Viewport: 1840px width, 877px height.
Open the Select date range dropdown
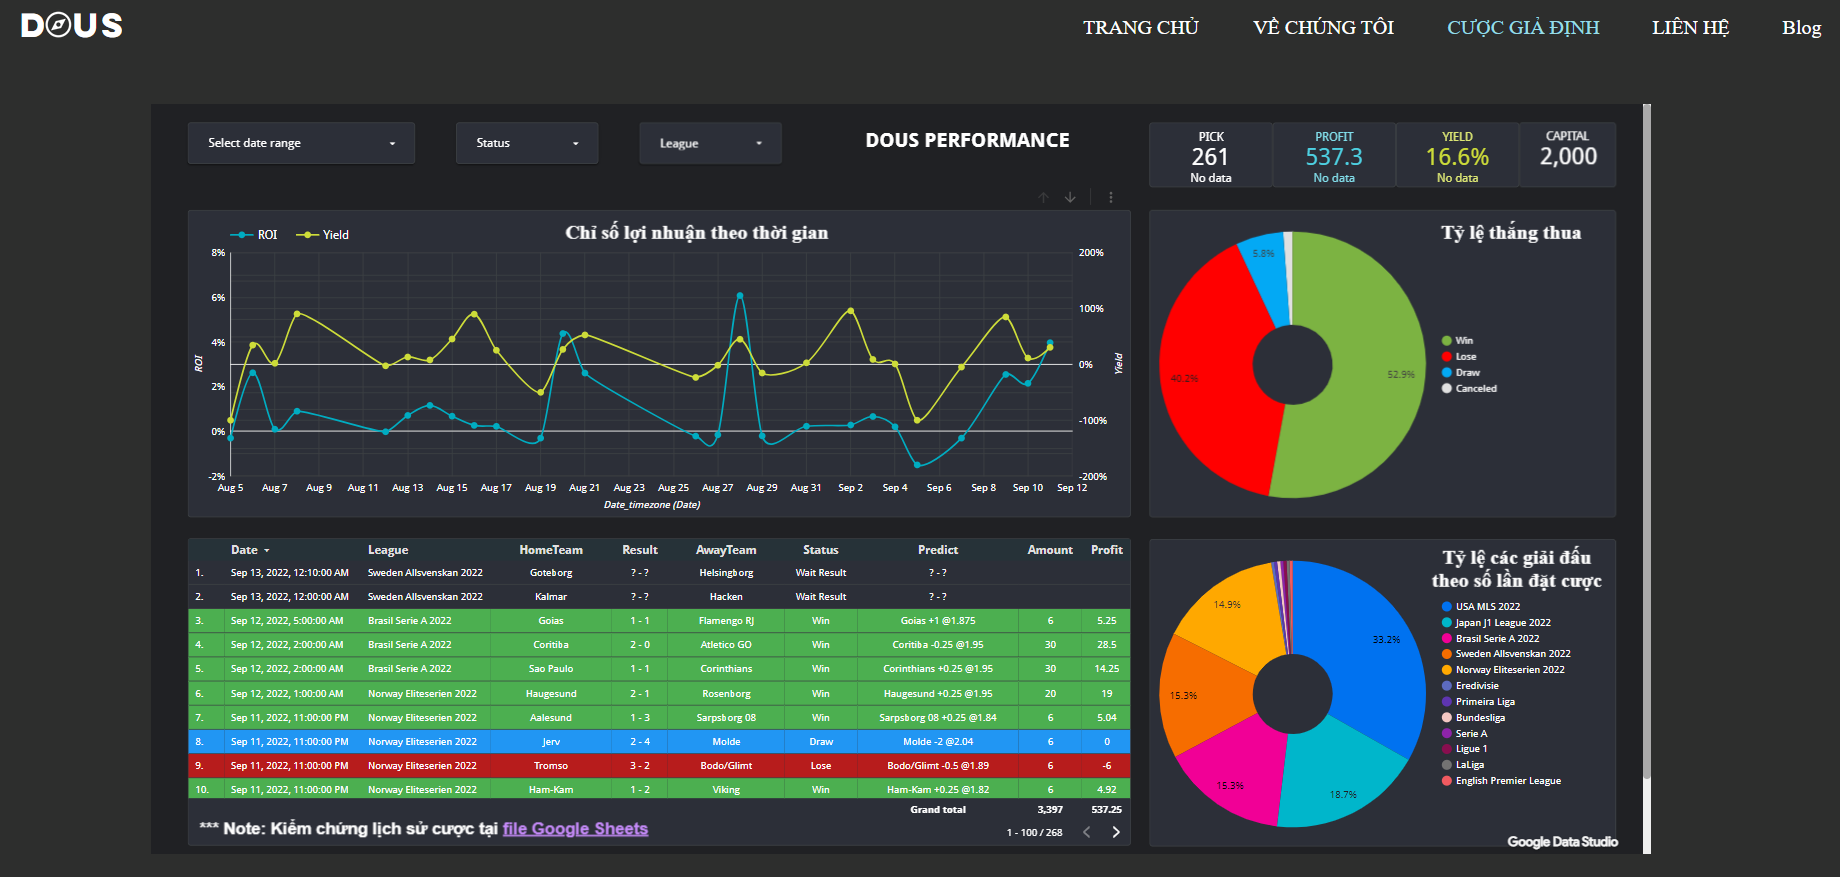pyautogui.click(x=301, y=143)
